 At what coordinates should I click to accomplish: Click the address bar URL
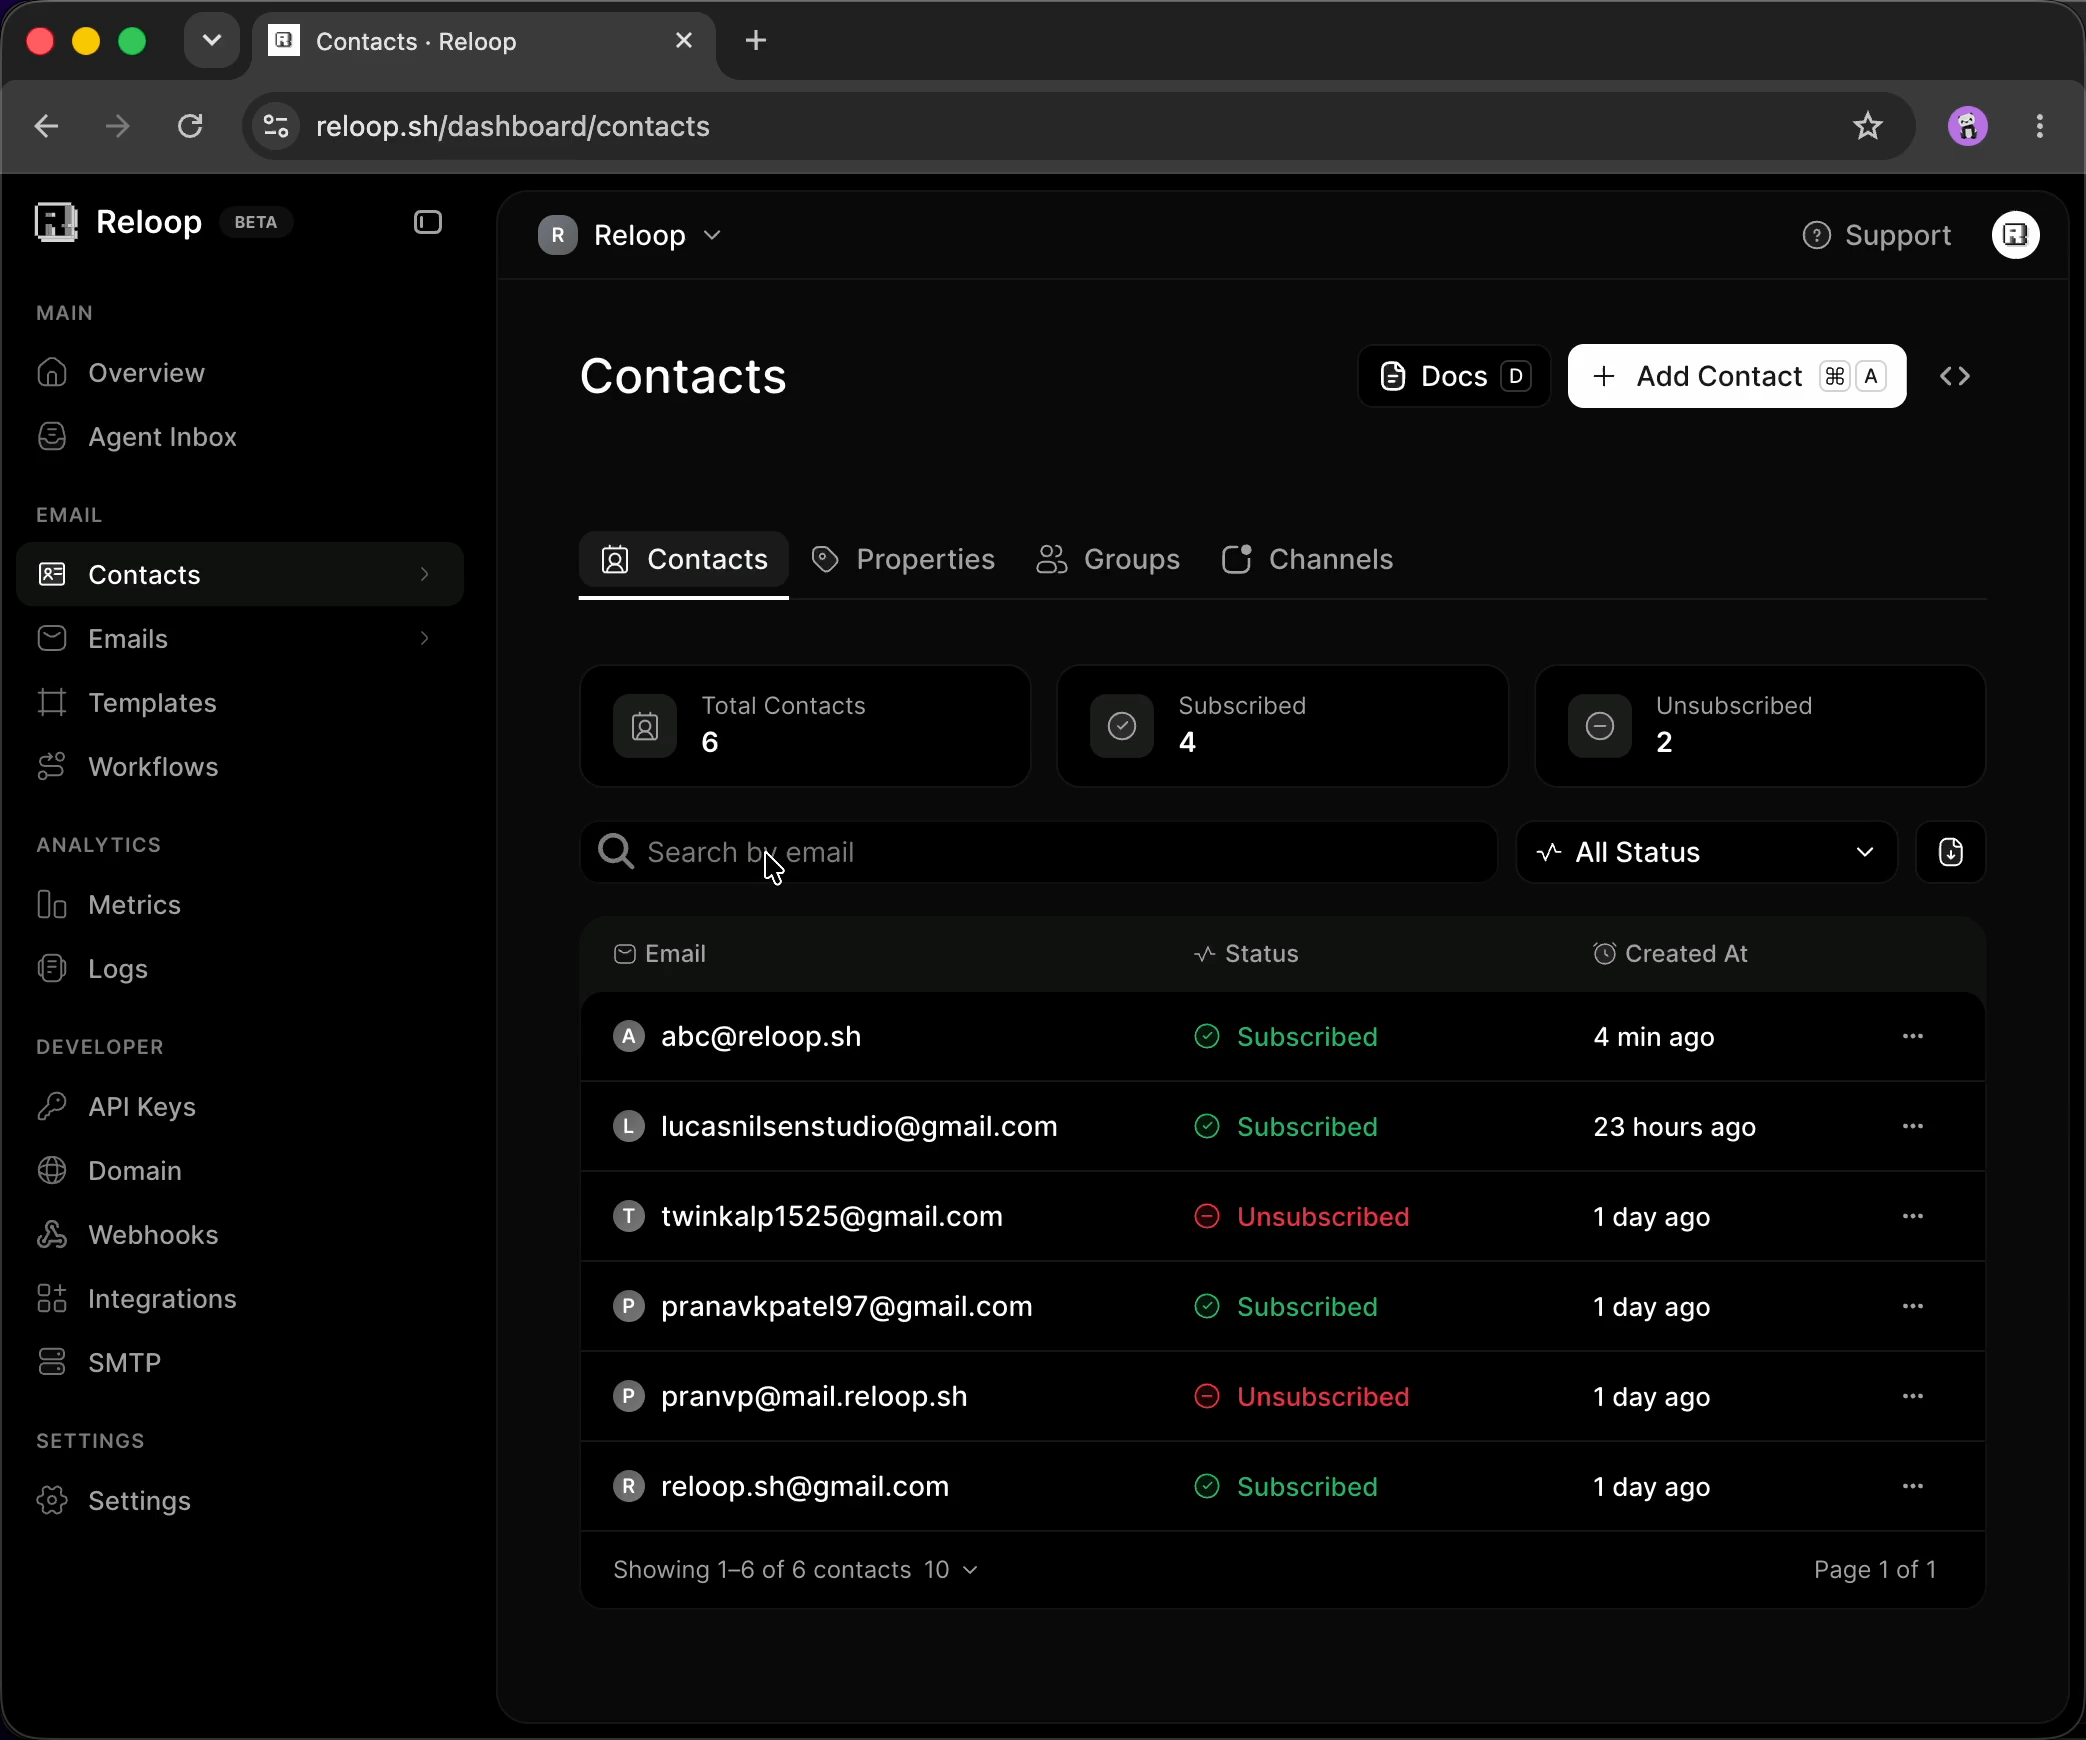pyautogui.click(x=513, y=126)
